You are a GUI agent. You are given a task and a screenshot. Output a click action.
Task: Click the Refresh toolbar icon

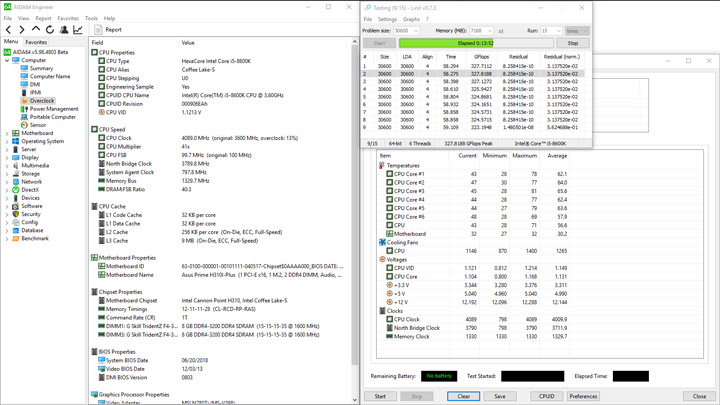tap(49, 30)
